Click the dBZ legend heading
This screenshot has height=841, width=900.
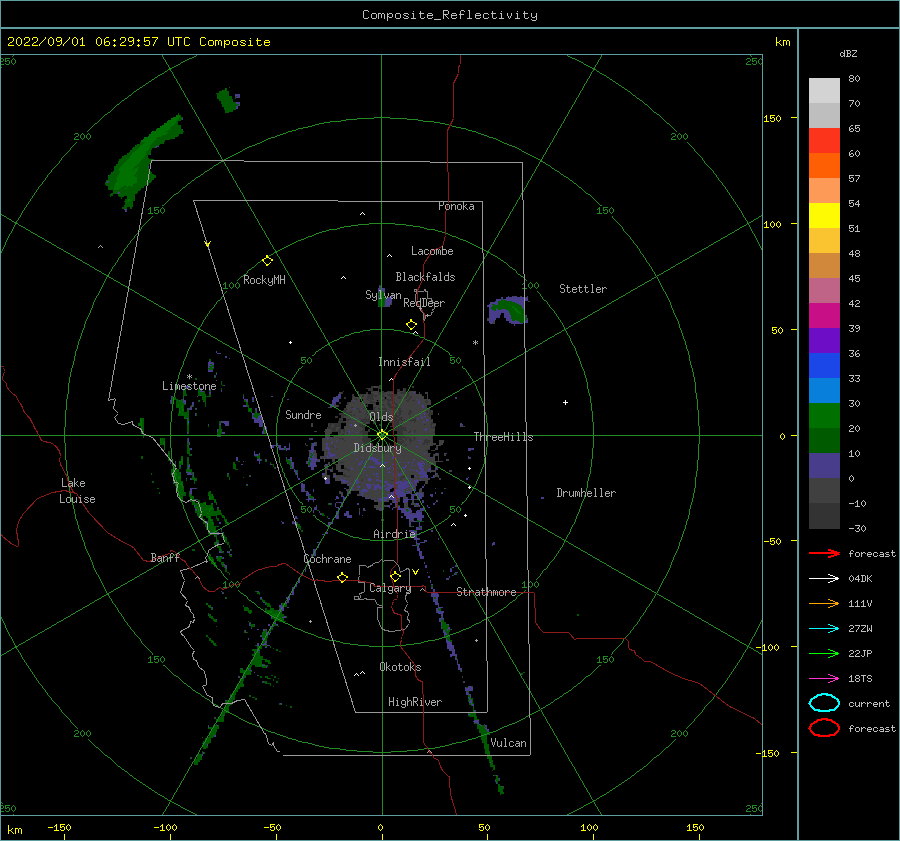(x=848, y=53)
